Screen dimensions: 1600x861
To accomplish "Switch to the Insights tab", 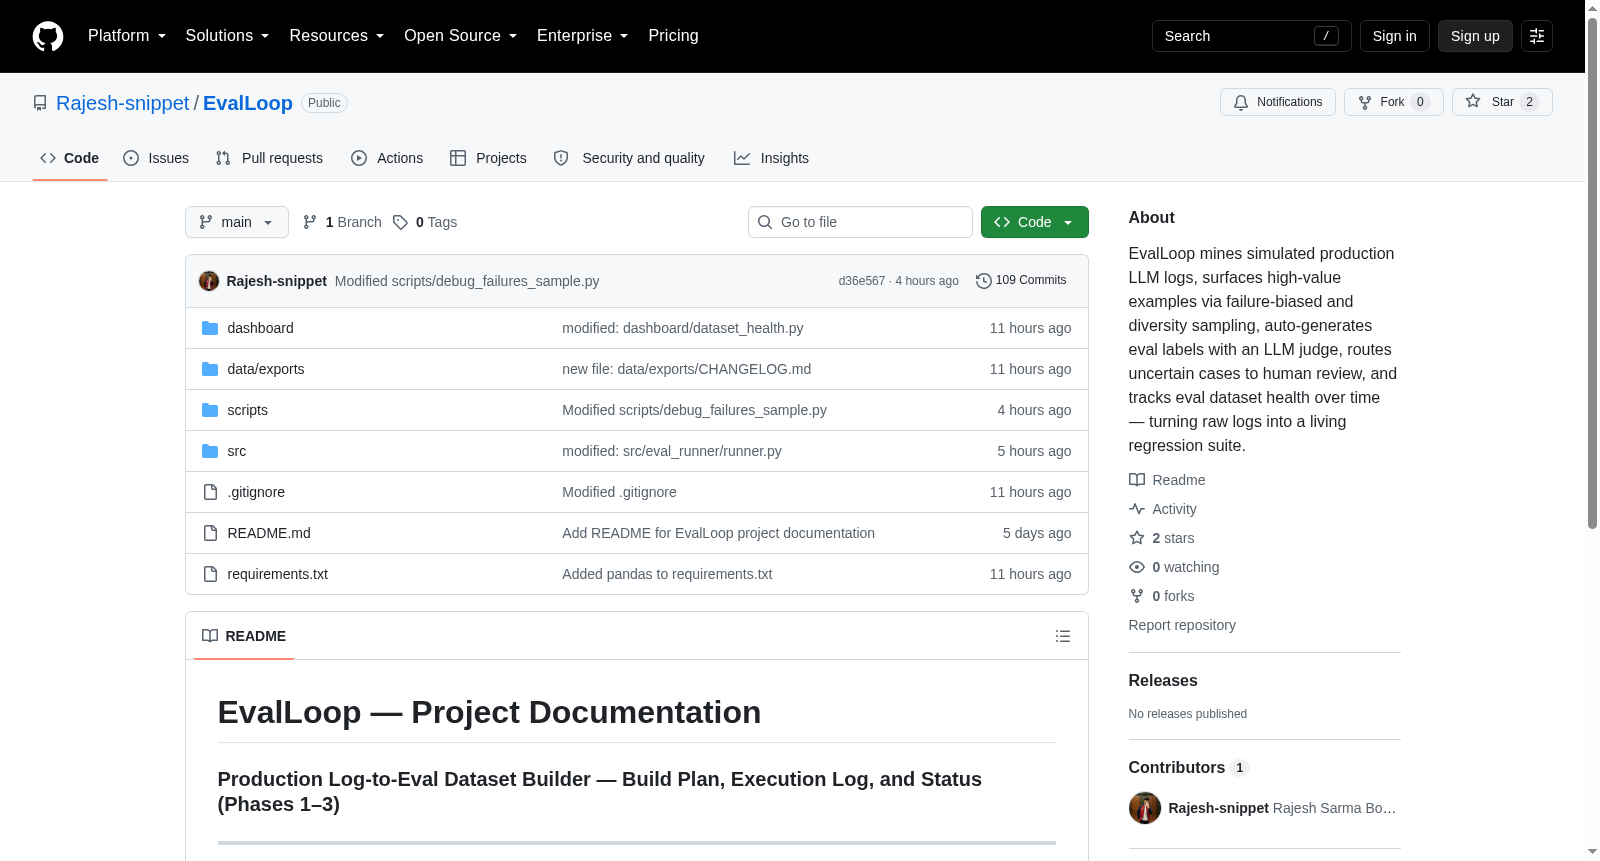I will pyautogui.click(x=771, y=158).
